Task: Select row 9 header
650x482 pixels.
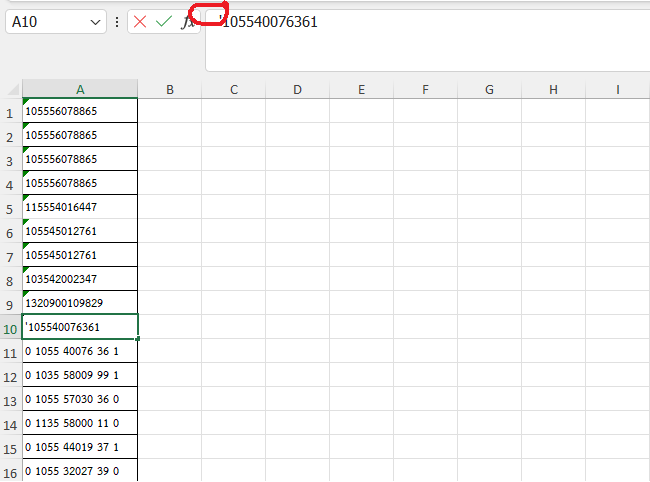Action: (x=10, y=305)
